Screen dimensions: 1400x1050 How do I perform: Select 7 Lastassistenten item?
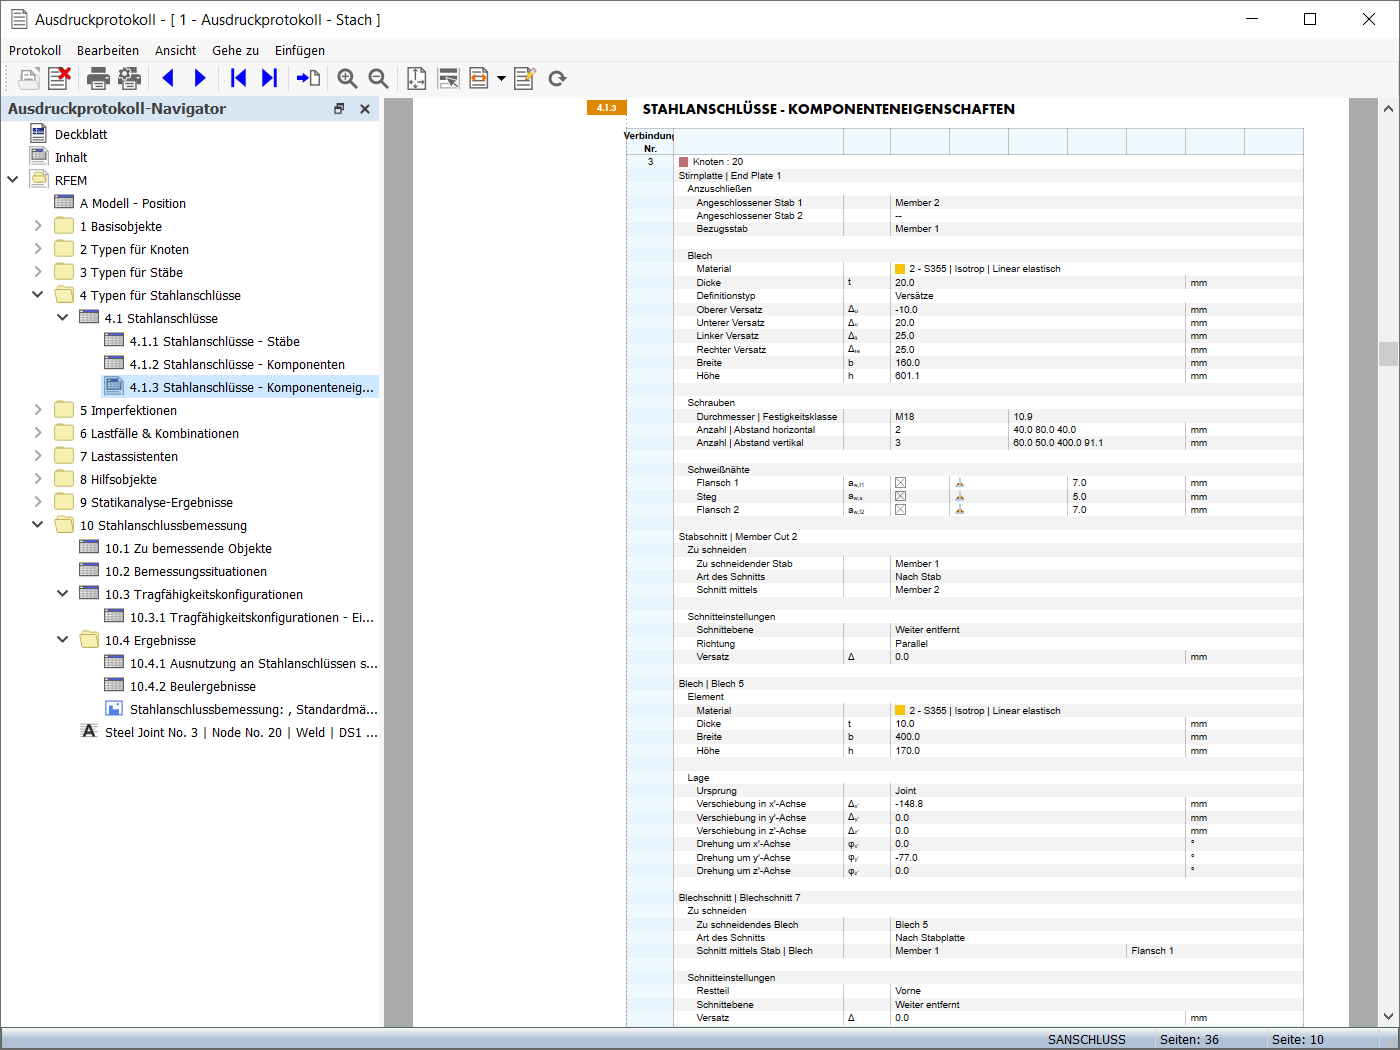click(129, 456)
